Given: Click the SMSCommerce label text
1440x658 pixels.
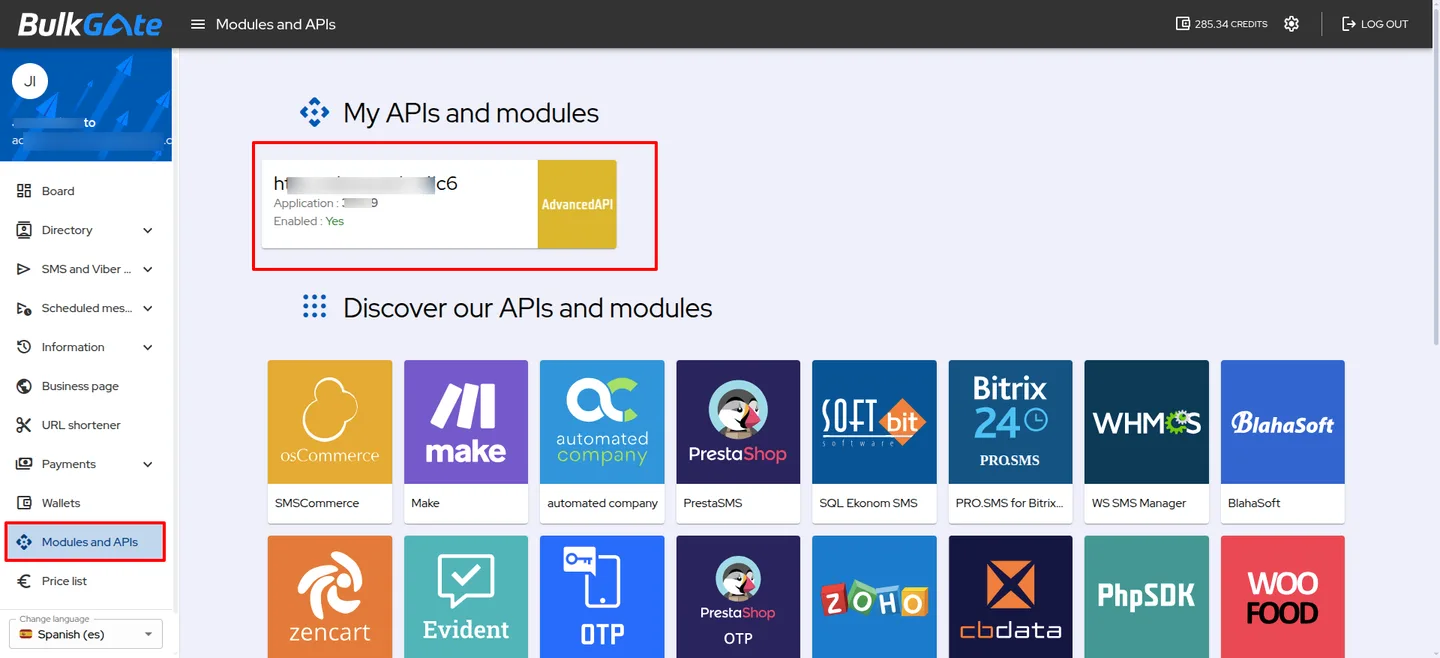Looking at the screenshot, I should 317,503.
